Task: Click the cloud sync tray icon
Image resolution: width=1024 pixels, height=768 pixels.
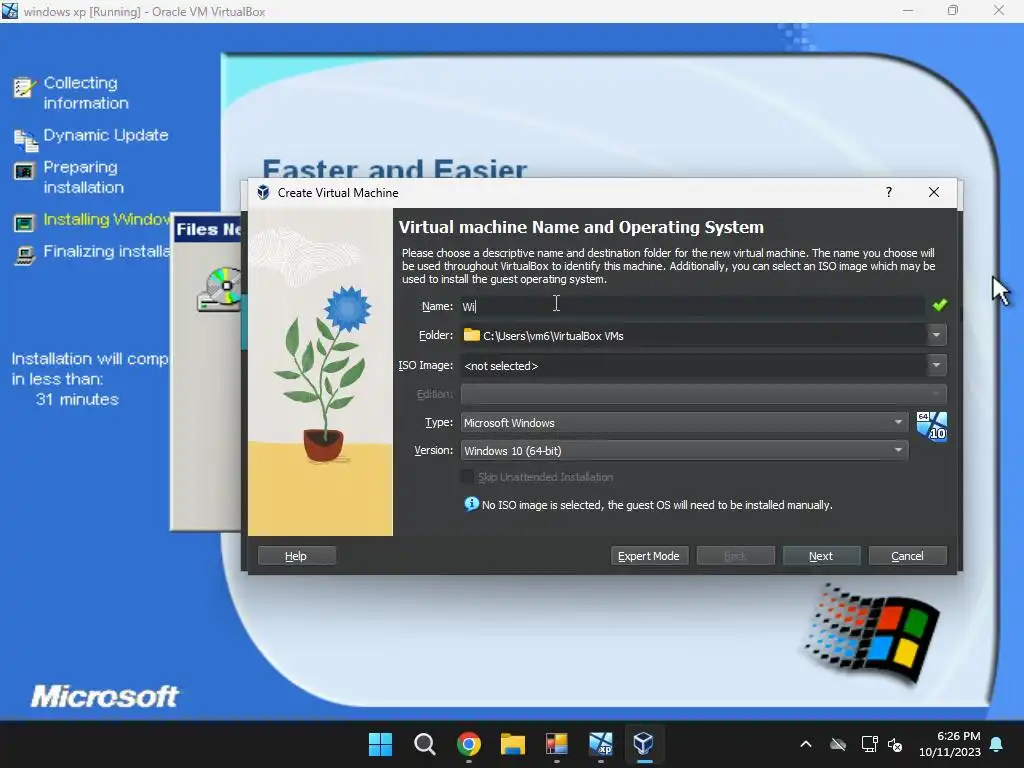Action: pyautogui.click(x=838, y=744)
